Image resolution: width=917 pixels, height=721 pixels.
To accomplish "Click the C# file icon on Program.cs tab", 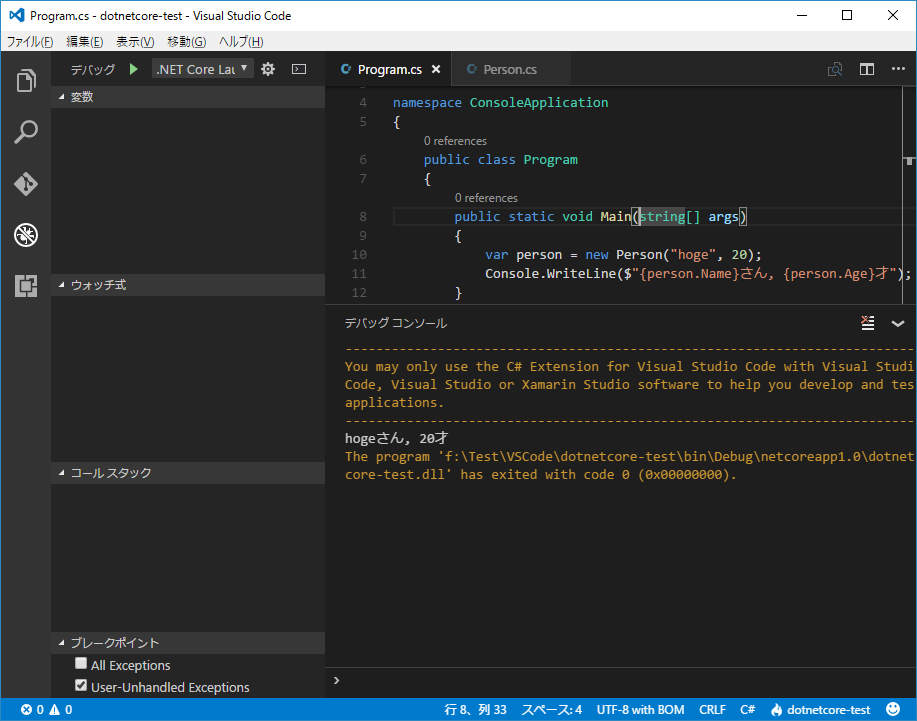I will coord(346,69).
